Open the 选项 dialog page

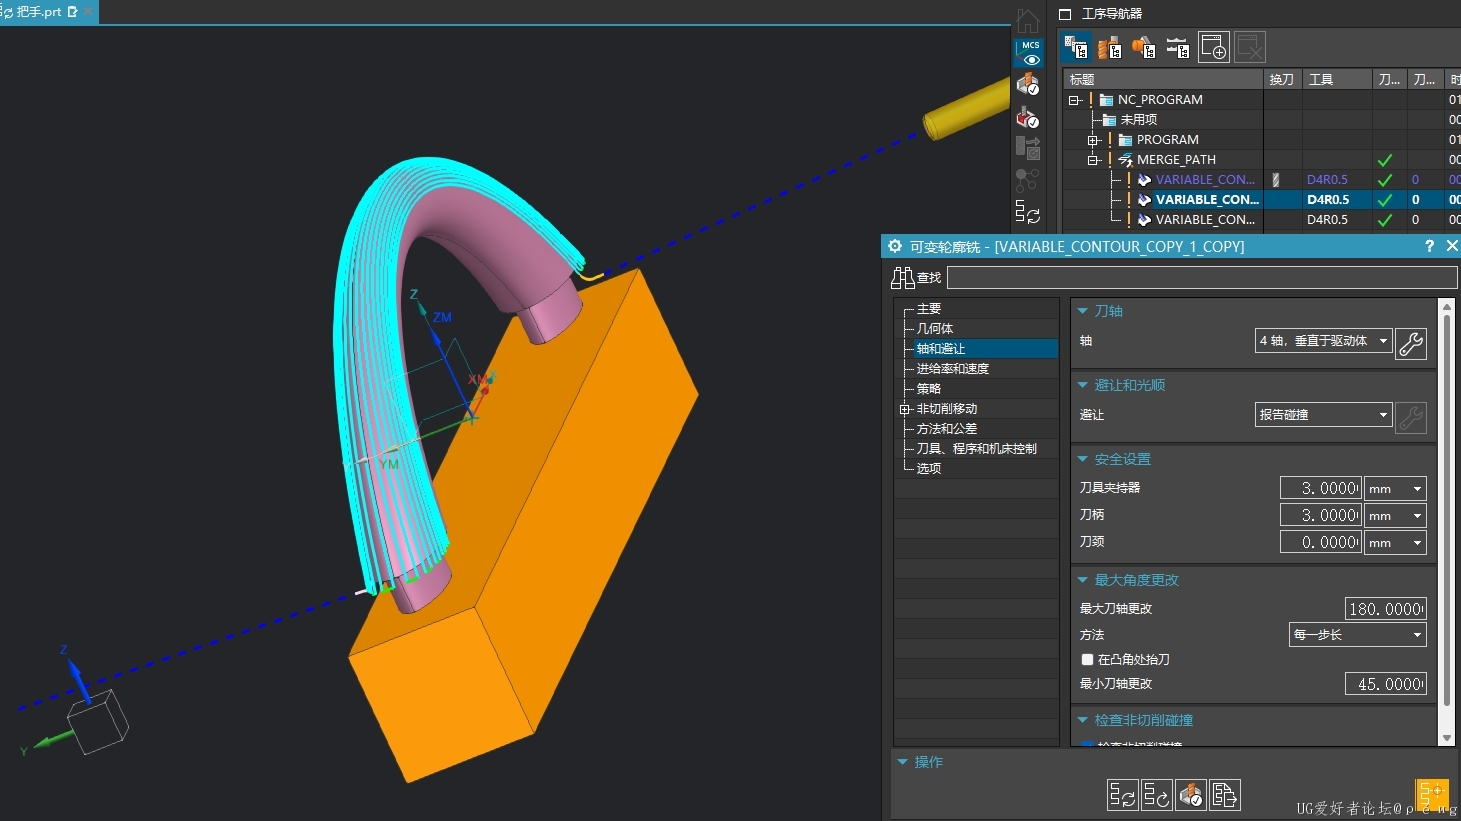pyautogui.click(x=929, y=468)
